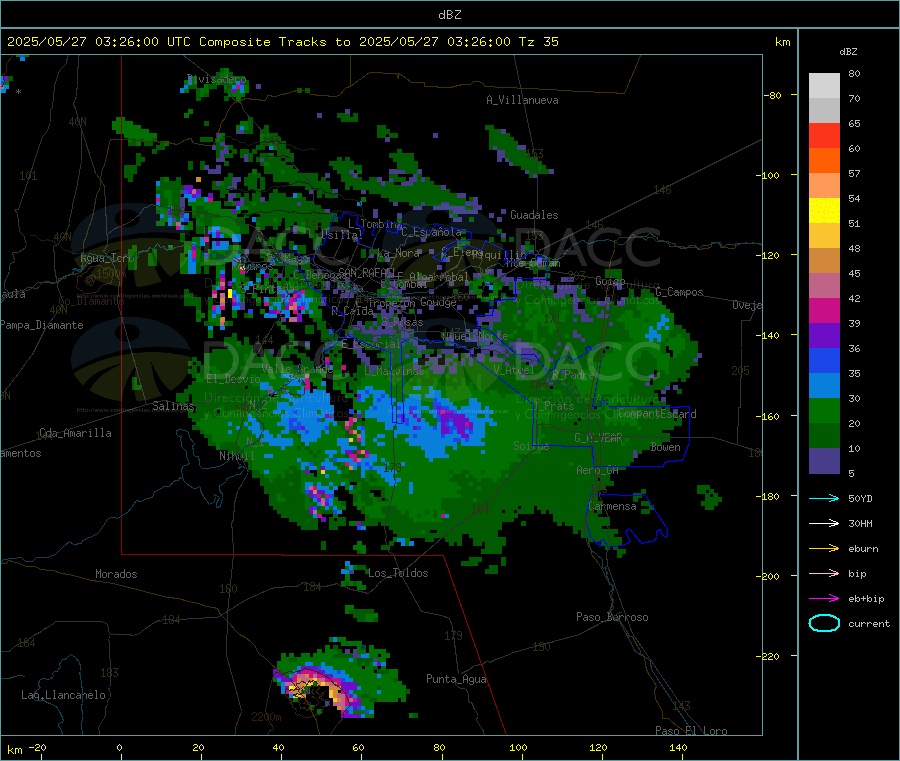Click the magenta eb+bip arrow icon
The height and width of the screenshot is (761, 900).
(824, 599)
